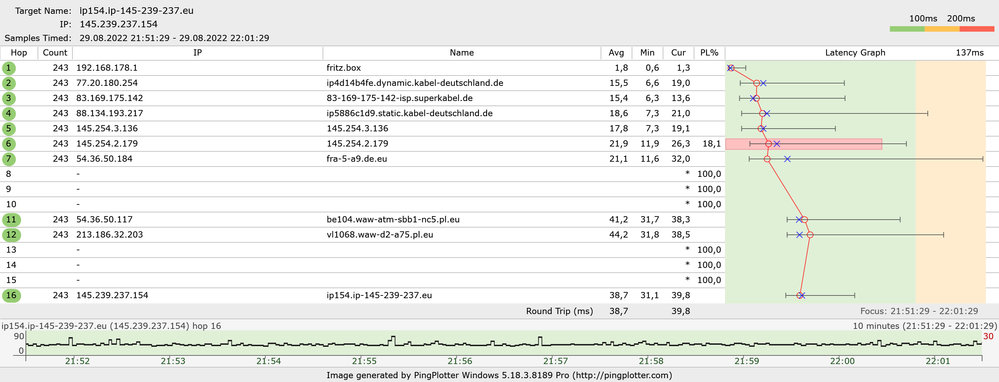Image resolution: width=999 pixels, height=382 pixels.
Task: Click Avg value 44,2 on hop 12
Action: (620, 235)
